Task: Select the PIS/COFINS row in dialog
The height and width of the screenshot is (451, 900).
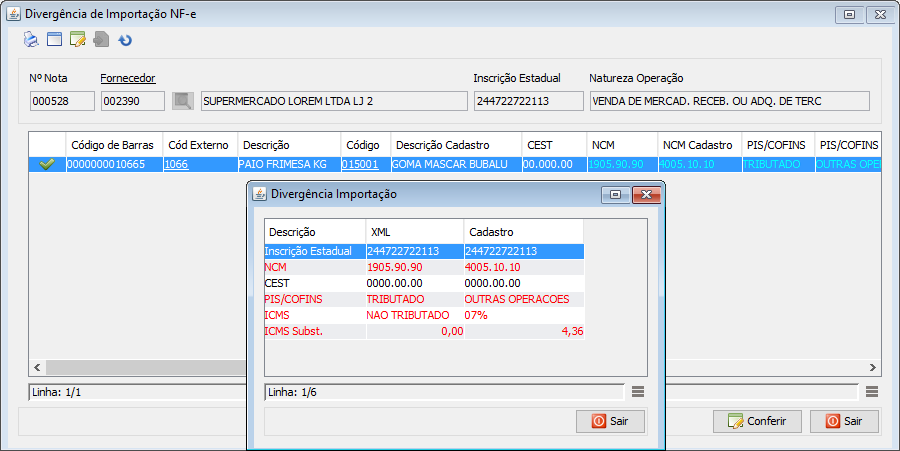Action: [424, 300]
